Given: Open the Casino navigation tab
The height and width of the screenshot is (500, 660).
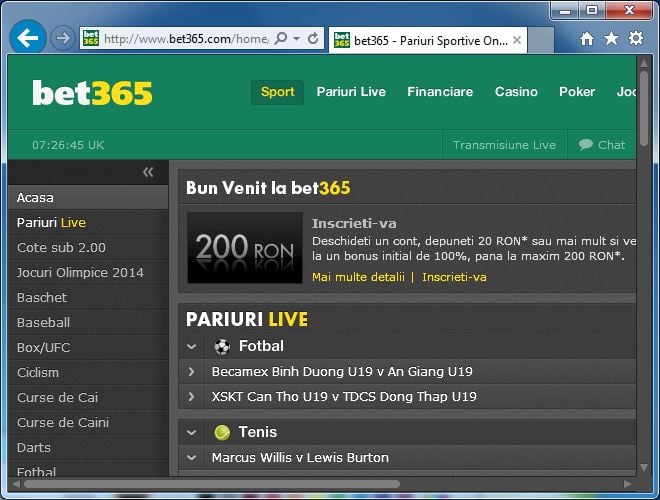Looking at the screenshot, I should point(516,92).
